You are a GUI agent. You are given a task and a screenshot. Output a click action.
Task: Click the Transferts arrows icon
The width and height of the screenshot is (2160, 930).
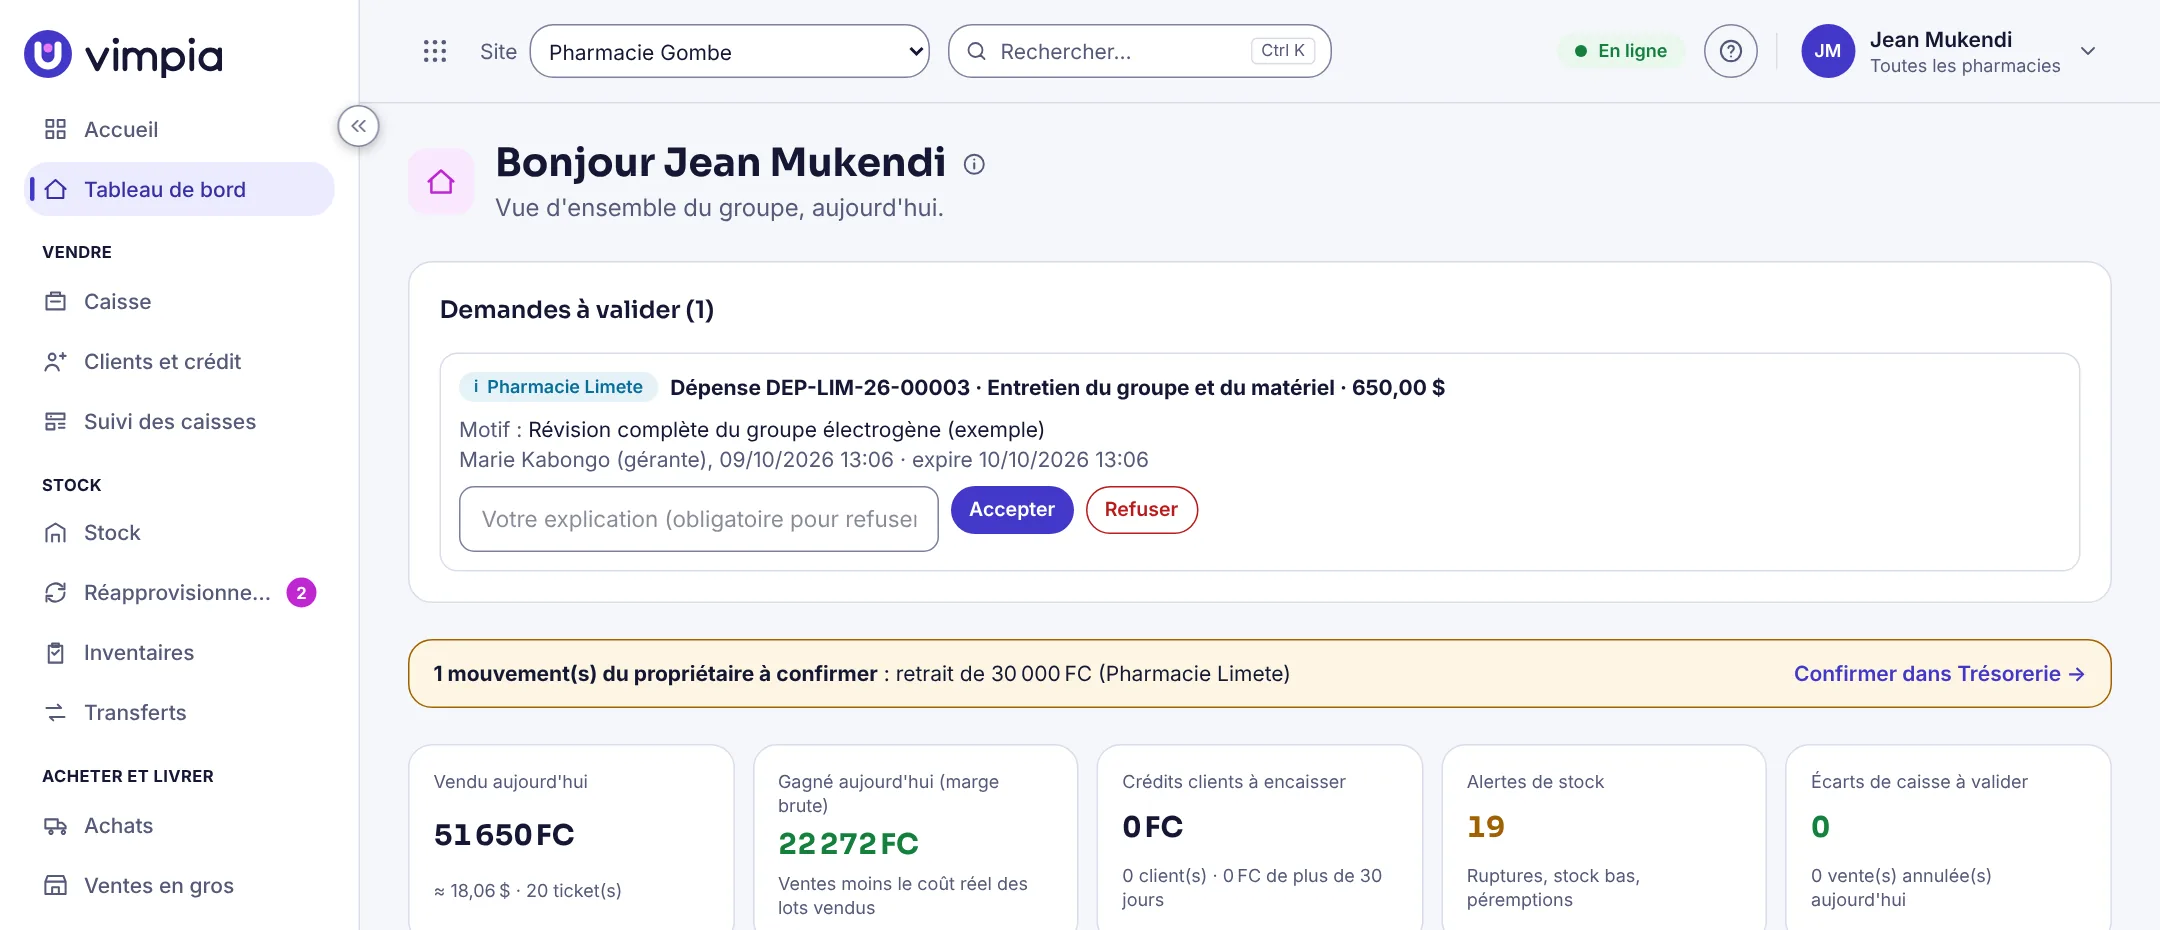point(56,713)
